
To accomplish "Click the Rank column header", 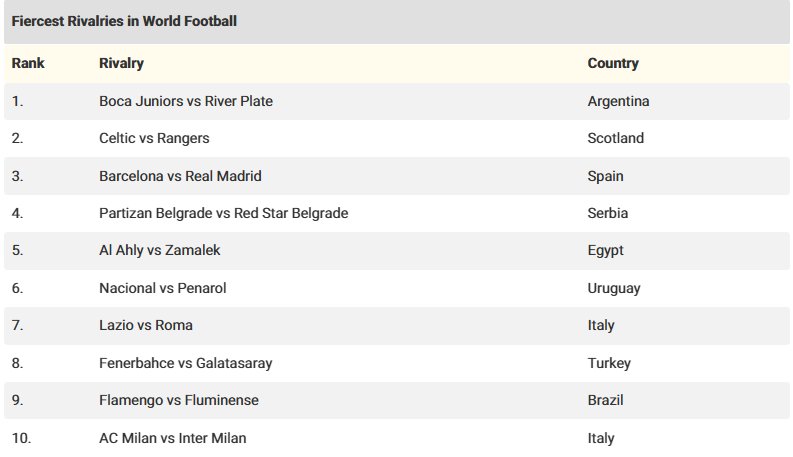I will pyautogui.click(x=28, y=63).
